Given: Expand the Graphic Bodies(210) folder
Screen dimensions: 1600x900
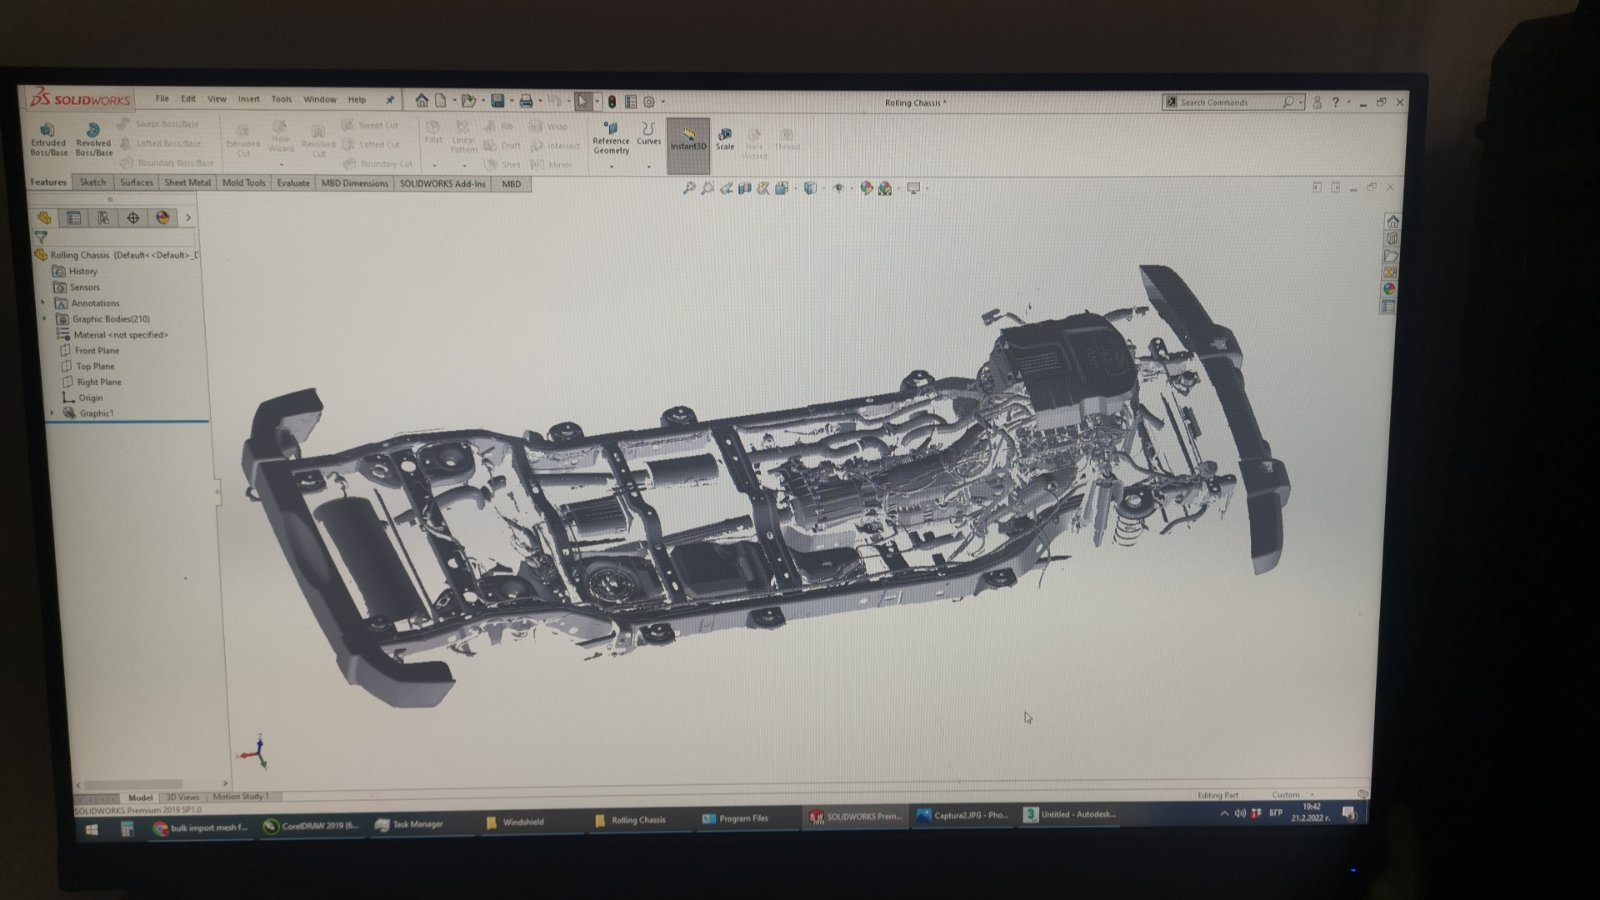Looking at the screenshot, I should [x=44, y=319].
